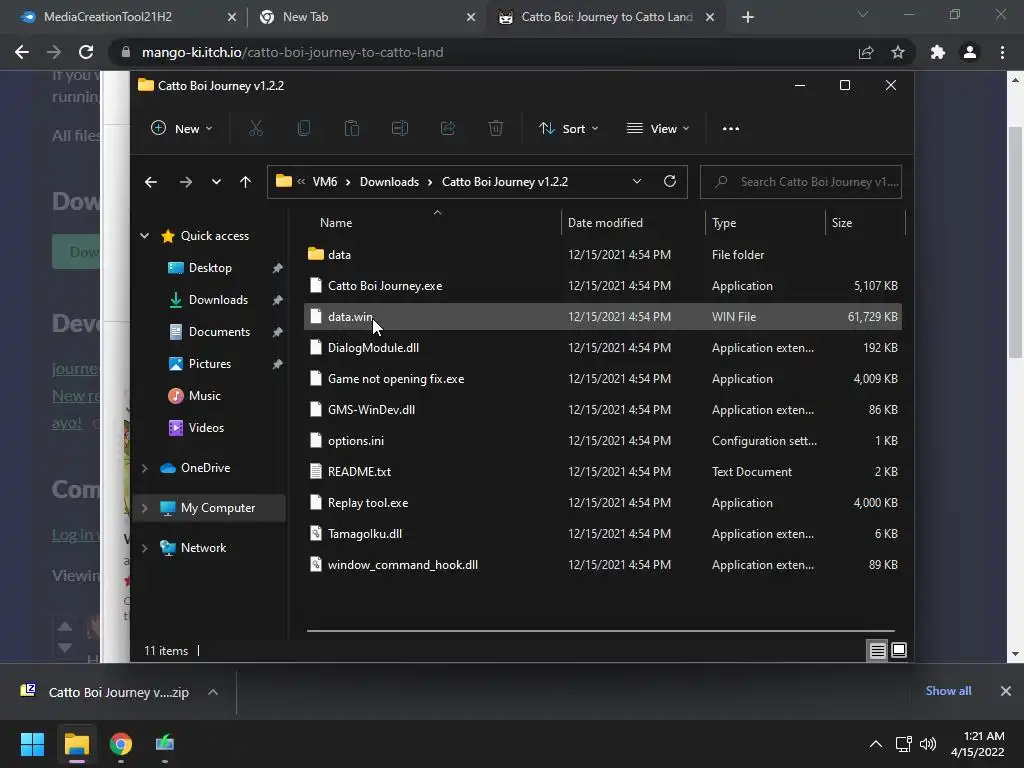The height and width of the screenshot is (768, 1024).
Task: Click Downloads in breadcrumb path
Action: [389, 182]
